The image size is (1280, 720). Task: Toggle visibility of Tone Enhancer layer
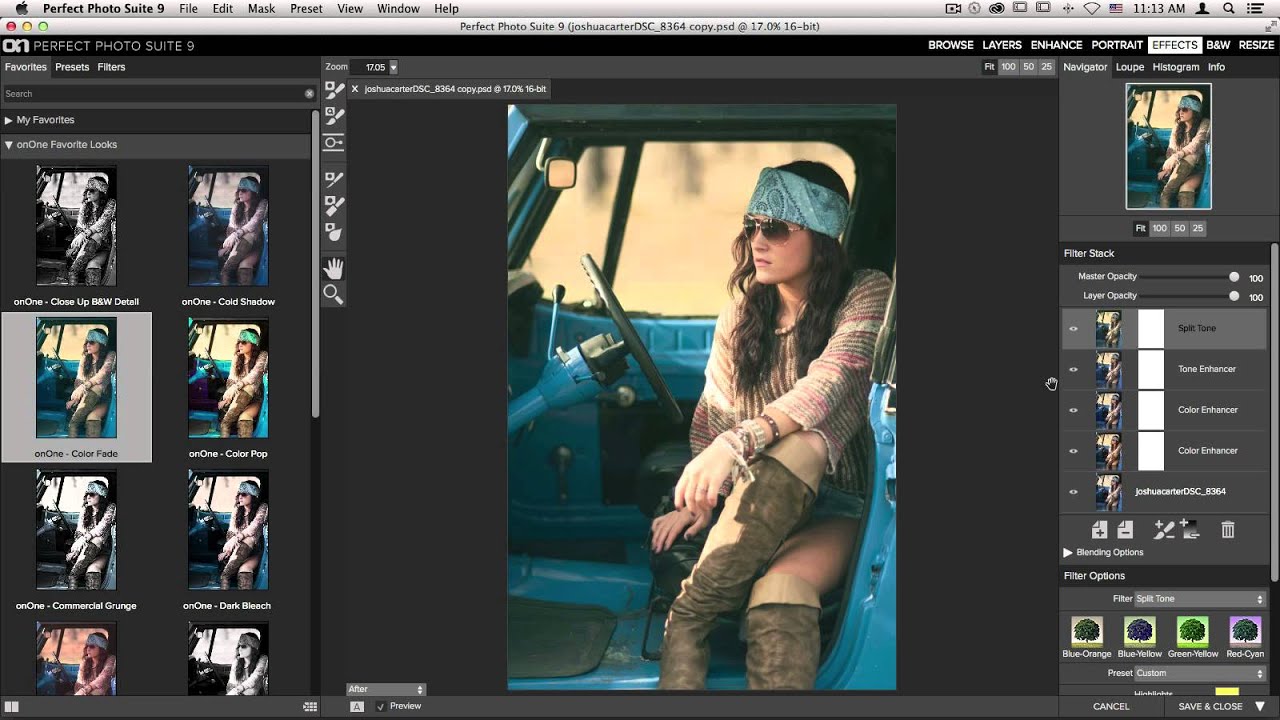(x=1073, y=369)
